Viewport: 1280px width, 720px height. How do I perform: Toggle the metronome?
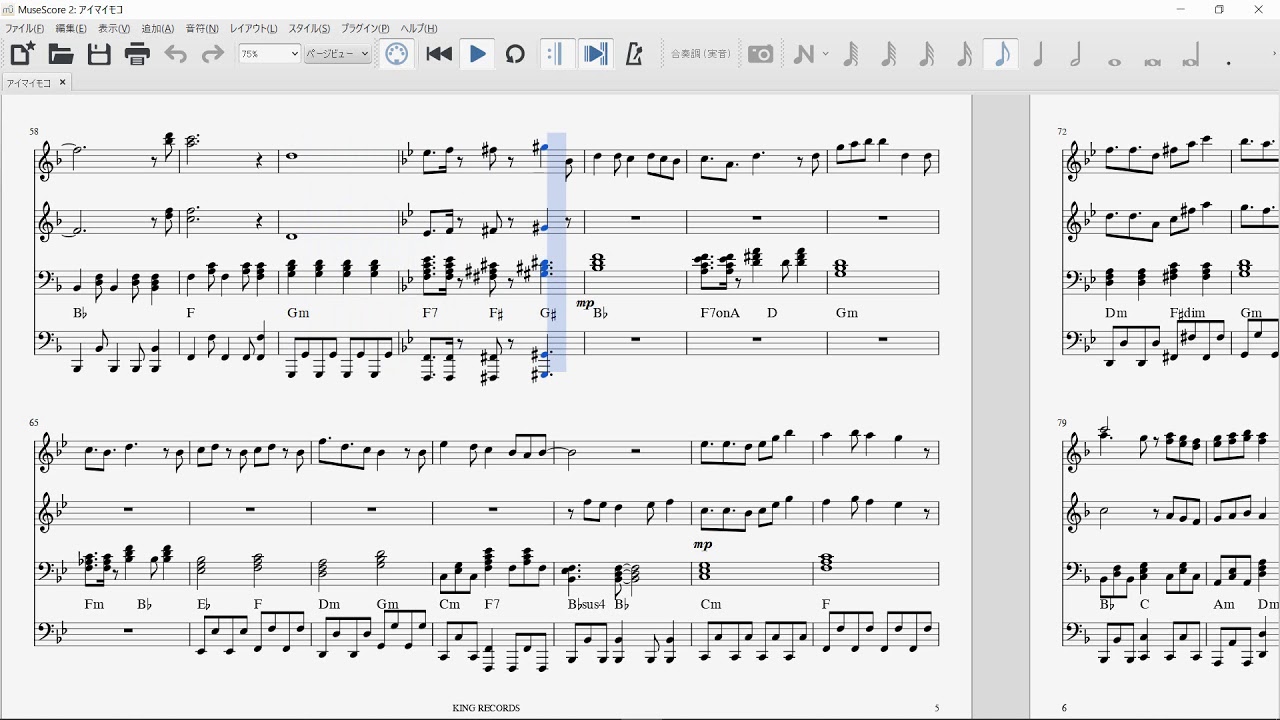(x=633, y=54)
